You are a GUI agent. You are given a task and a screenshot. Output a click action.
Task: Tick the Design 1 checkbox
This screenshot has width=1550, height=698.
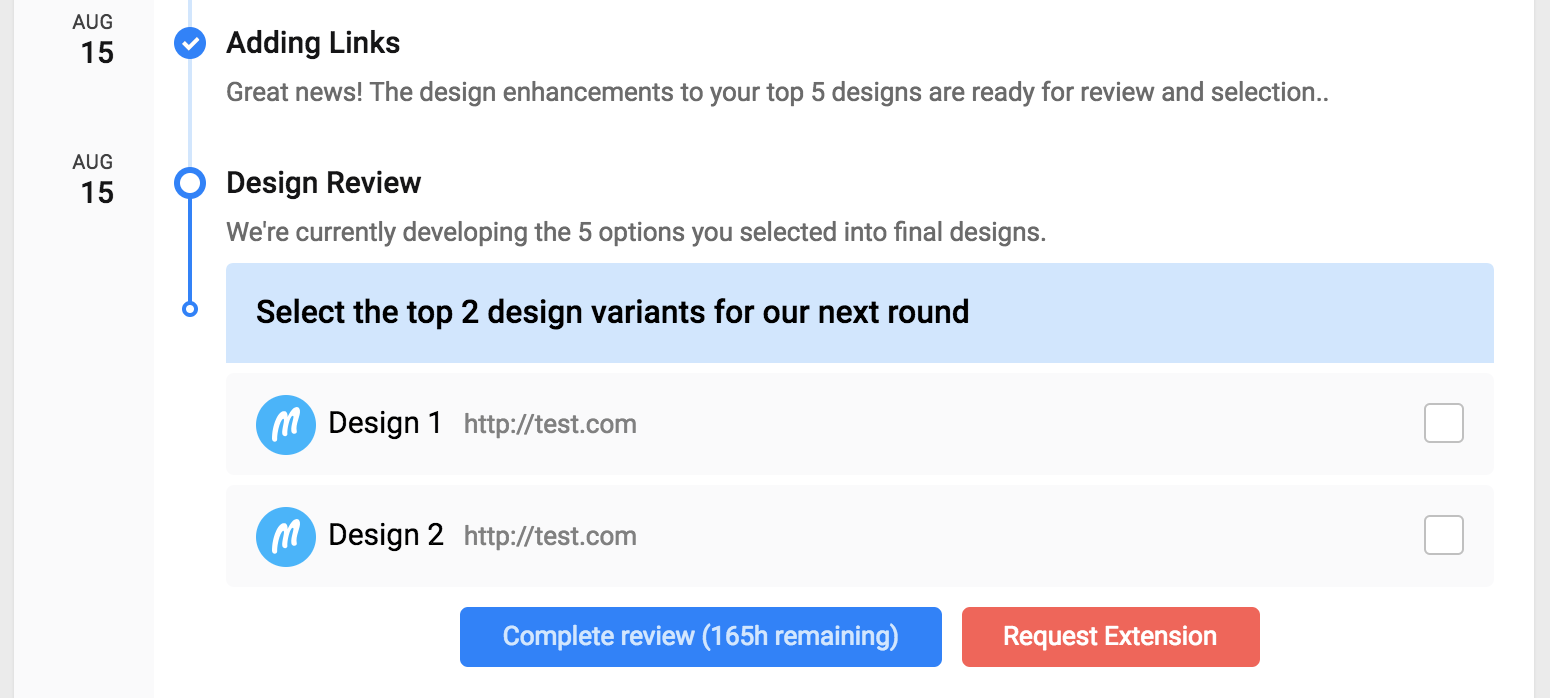pos(1443,423)
